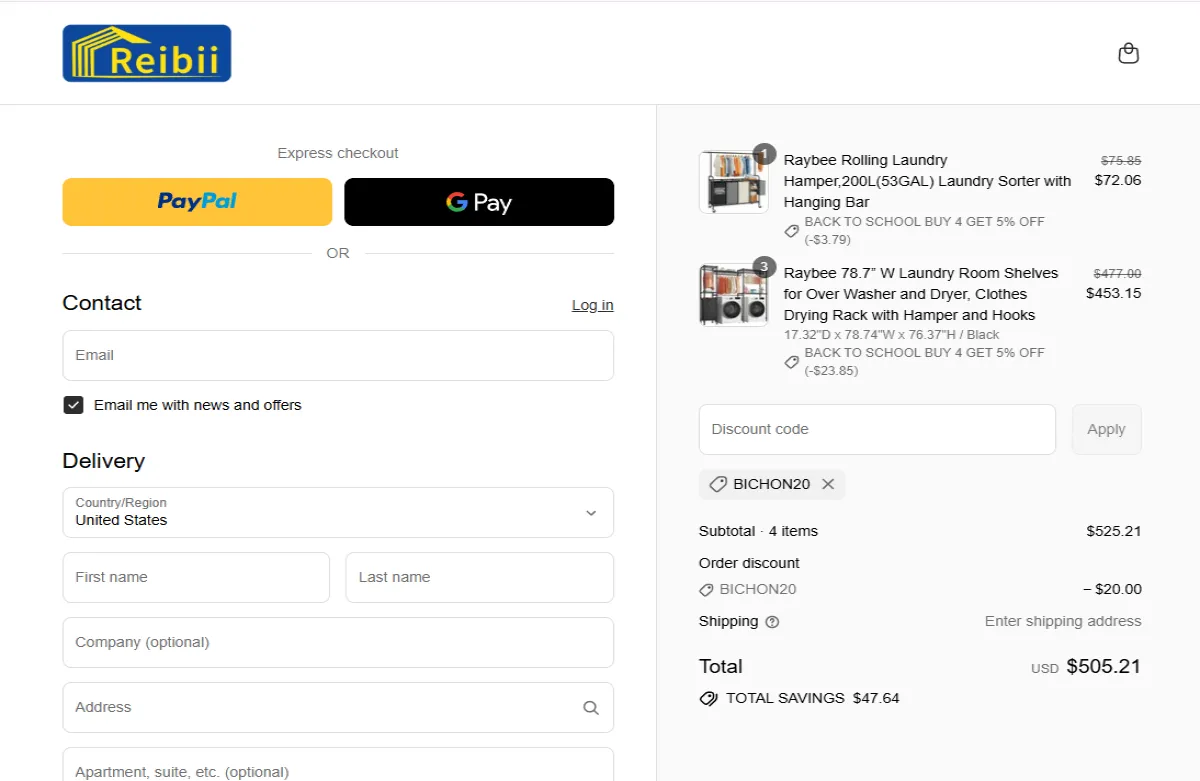Uncheck Email me with news and offers
Viewport: 1200px width, 781px height.
73,405
